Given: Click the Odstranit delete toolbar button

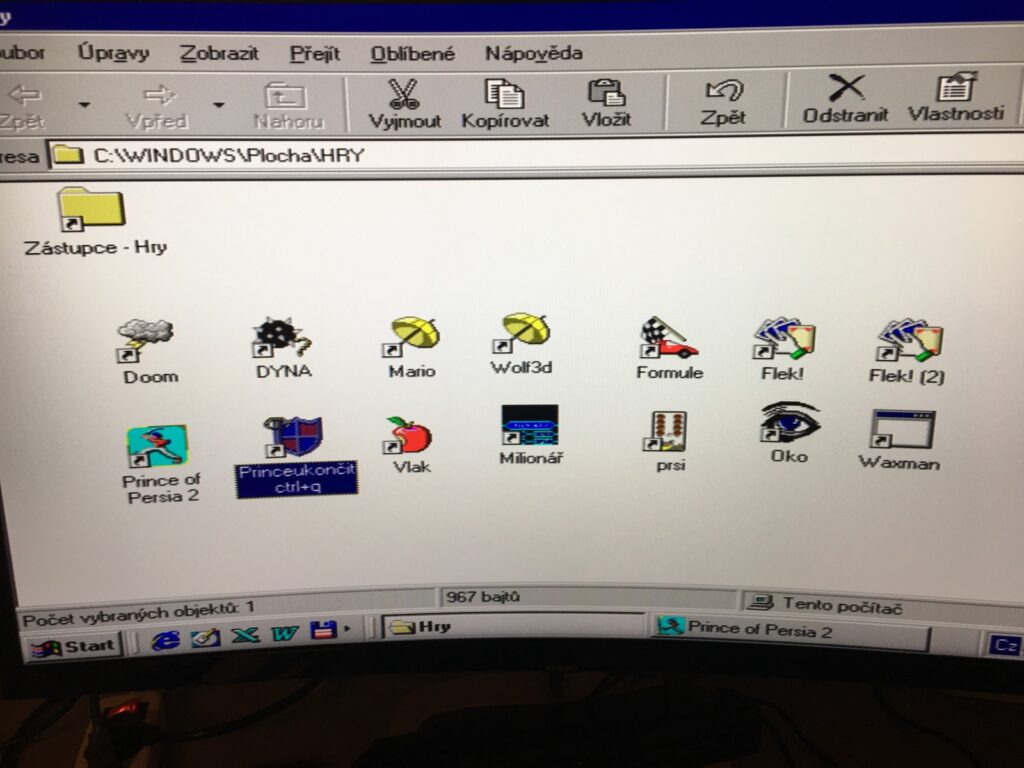Looking at the screenshot, I should click(845, 99).
